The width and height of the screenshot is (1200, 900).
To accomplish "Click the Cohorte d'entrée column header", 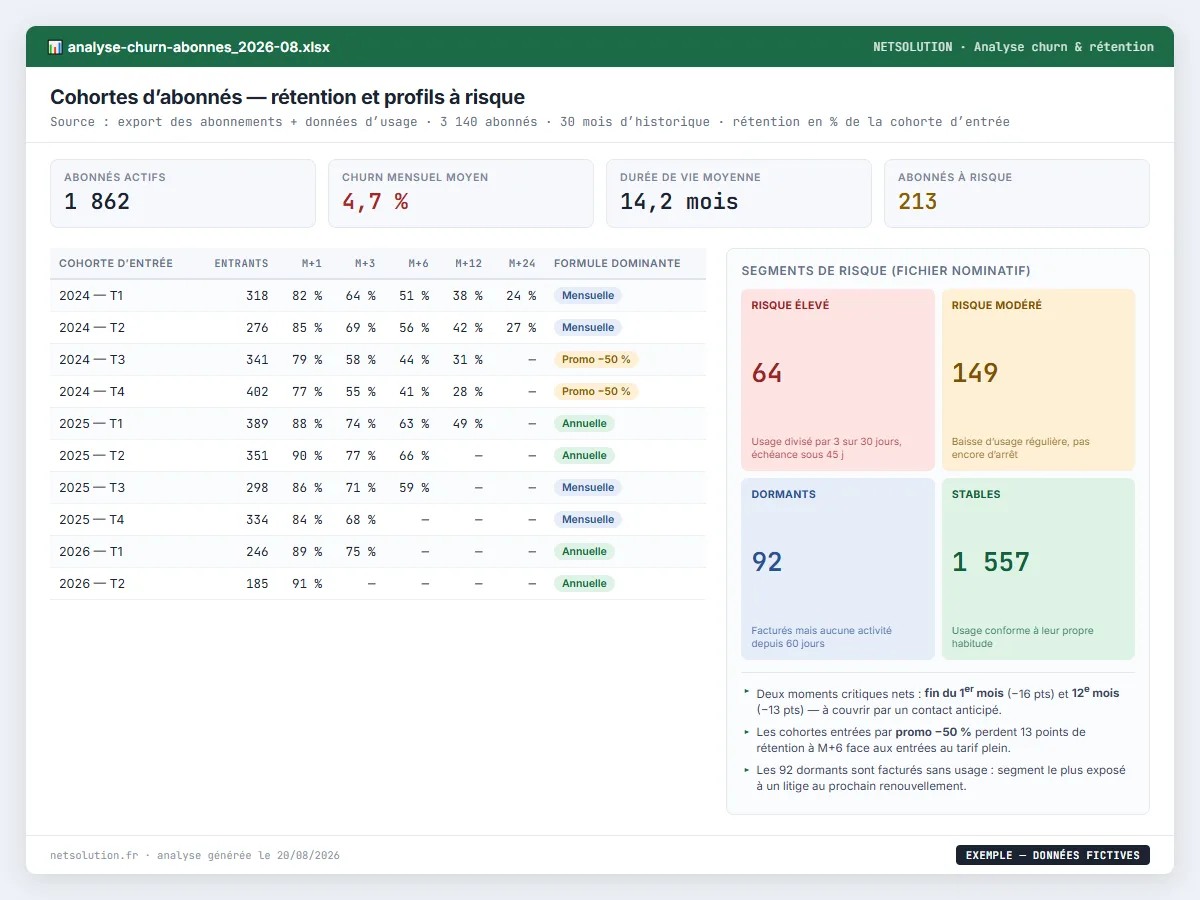I will coord(116,264).
